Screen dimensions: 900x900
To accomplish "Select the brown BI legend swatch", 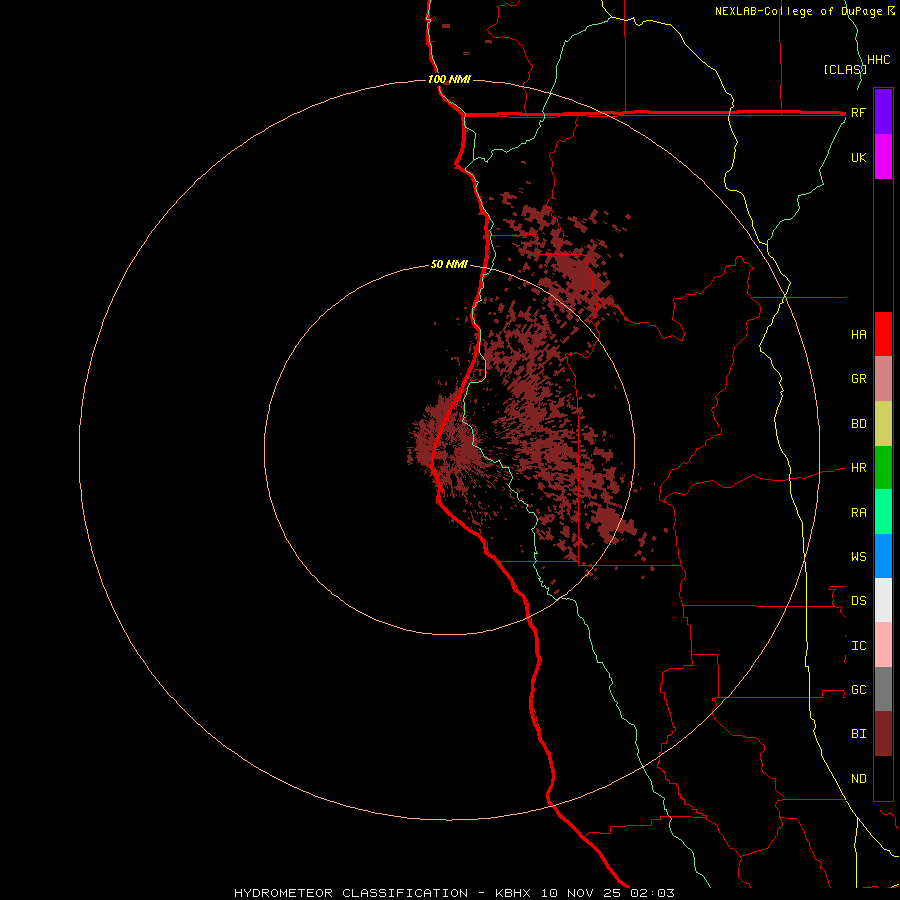I will (883, 734).
